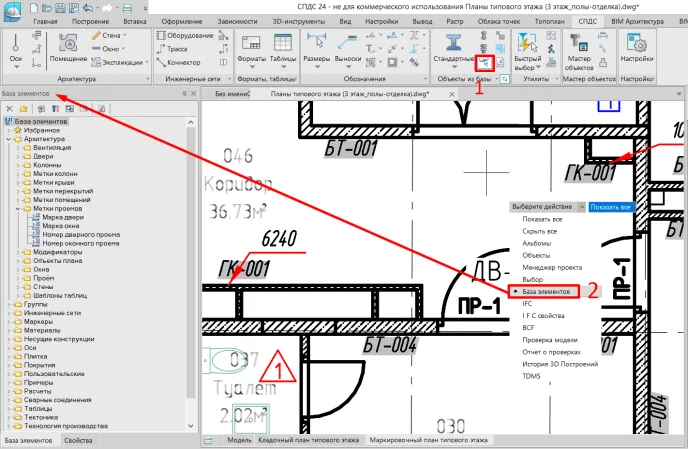Image resolution: width=688 pixels, height=449 pixels.
Task: Select Марка двери tree item
Action: point(61,217)
